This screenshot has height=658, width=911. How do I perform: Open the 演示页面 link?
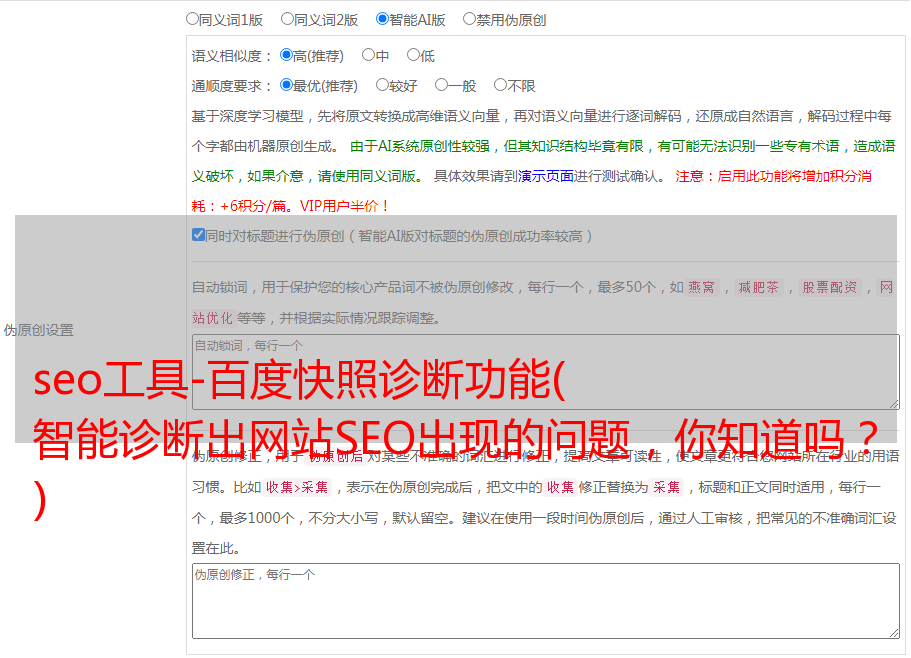click(546, 176)
